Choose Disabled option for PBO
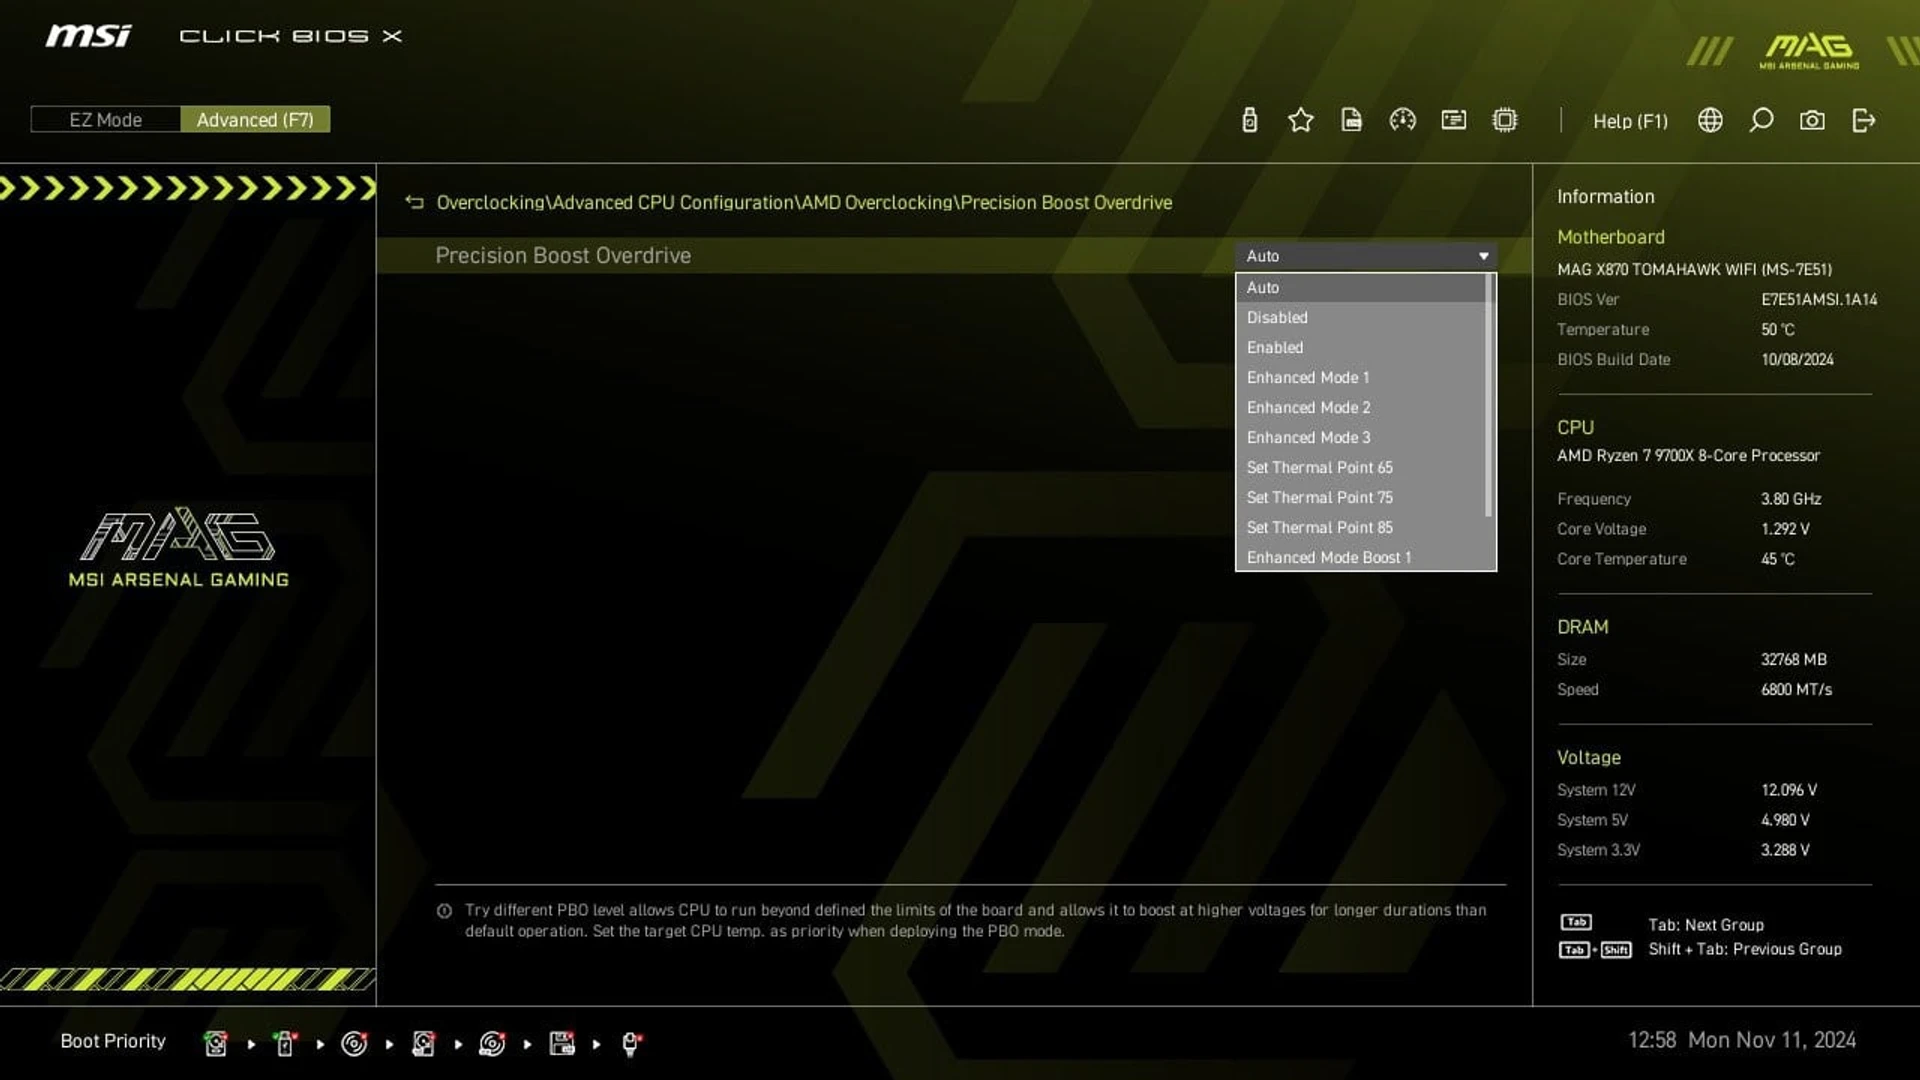 [x=1361, y=317]
